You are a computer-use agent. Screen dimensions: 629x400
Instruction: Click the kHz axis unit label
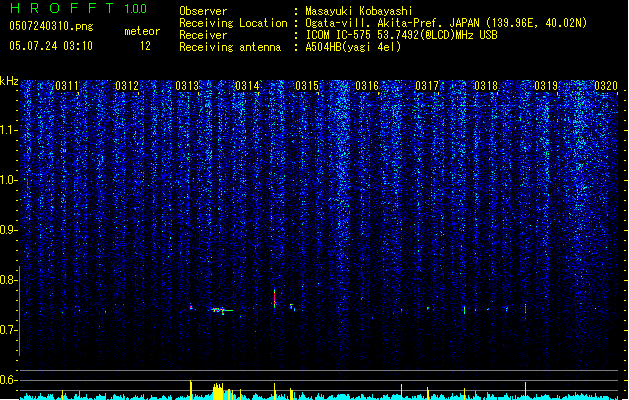point(9,81)
